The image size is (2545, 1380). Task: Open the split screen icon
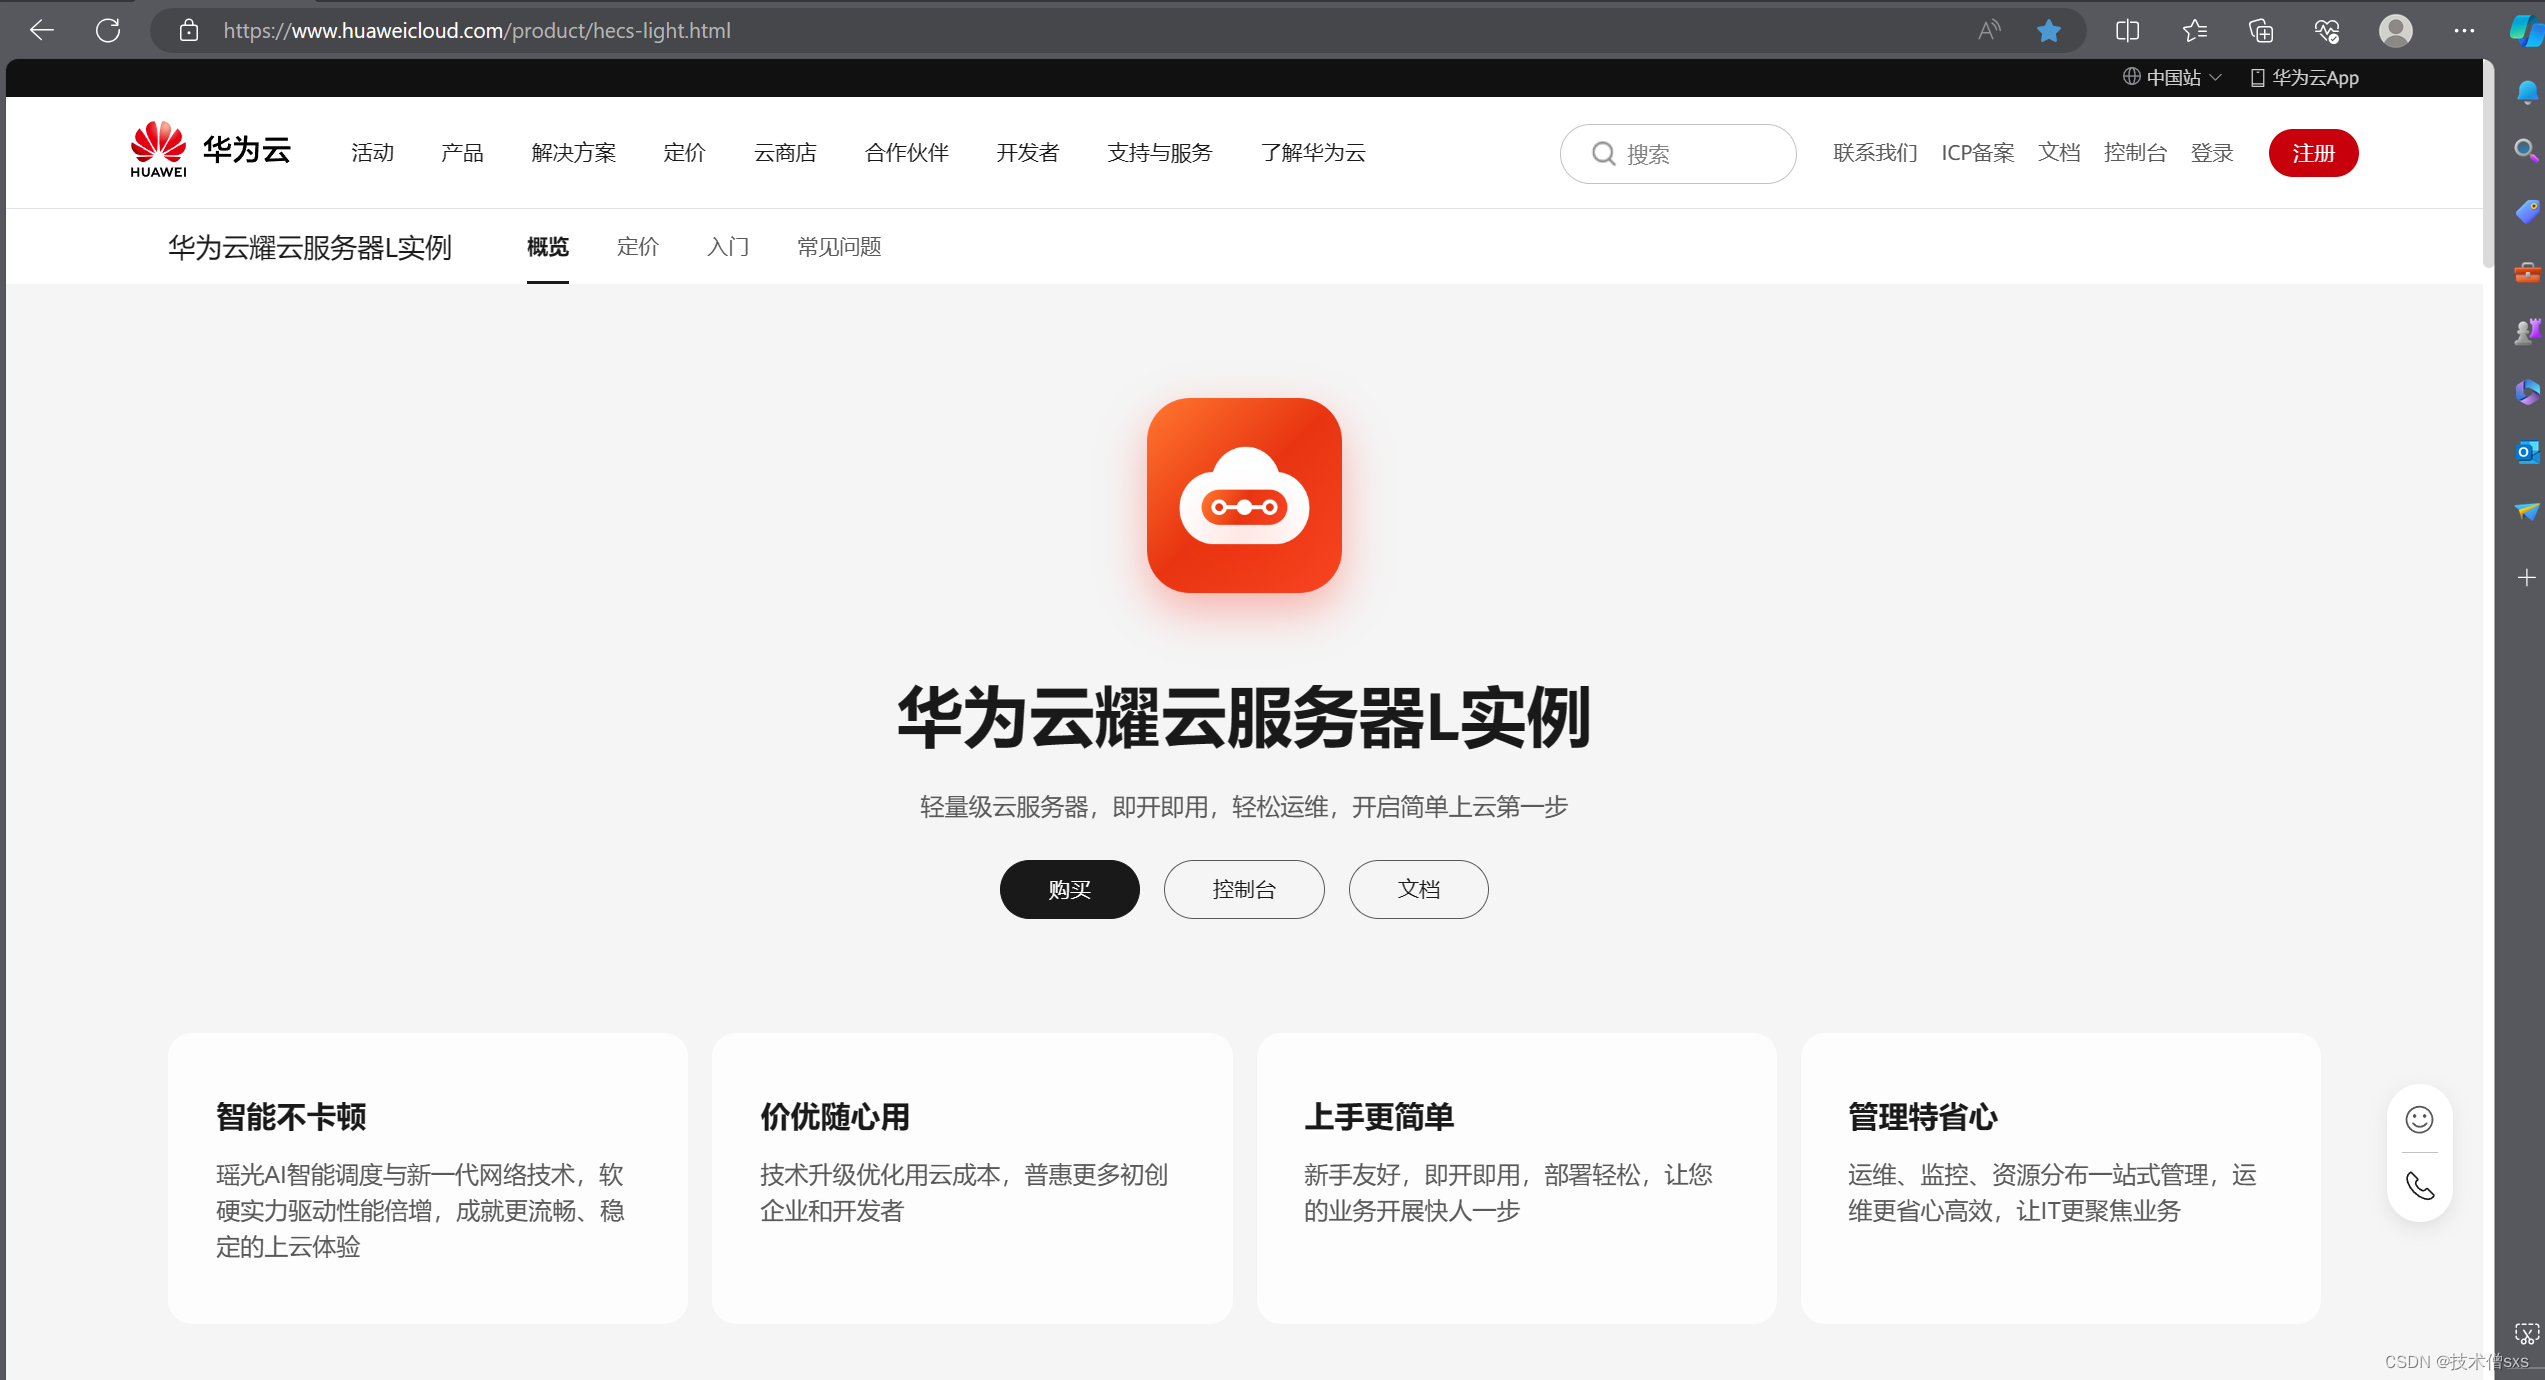pos(2127,30)
